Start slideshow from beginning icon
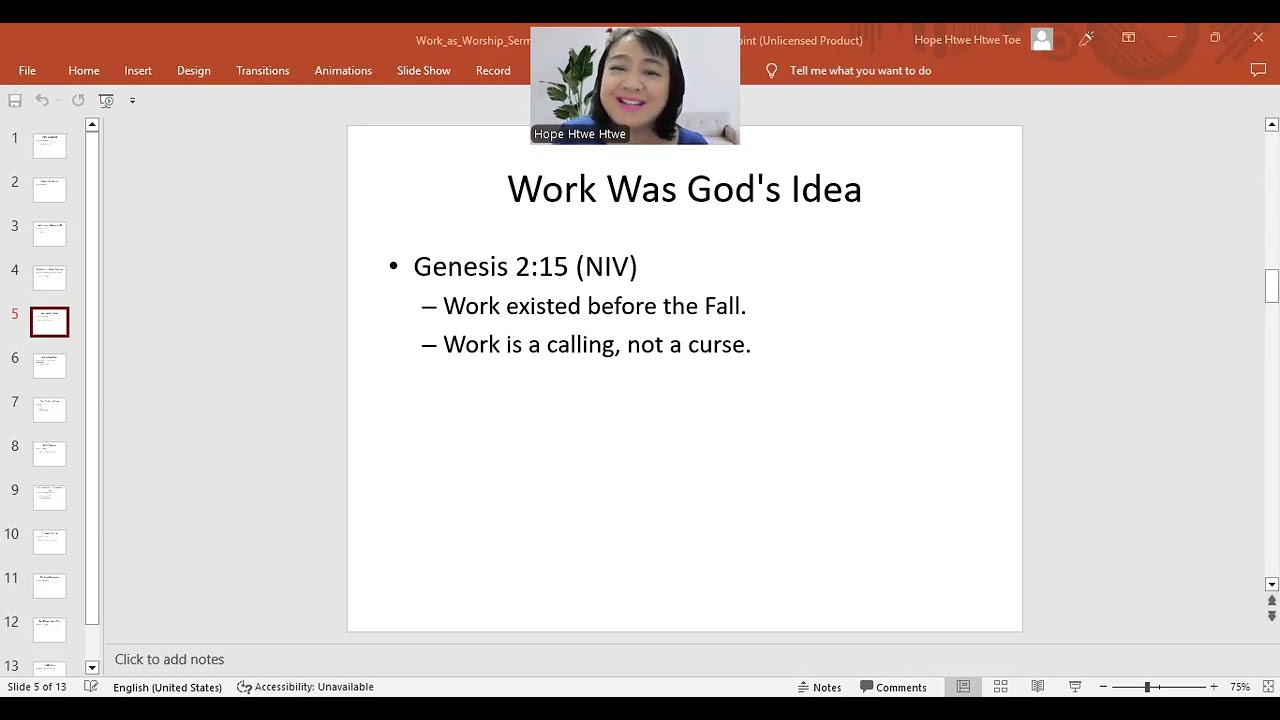 pos(106,100)
